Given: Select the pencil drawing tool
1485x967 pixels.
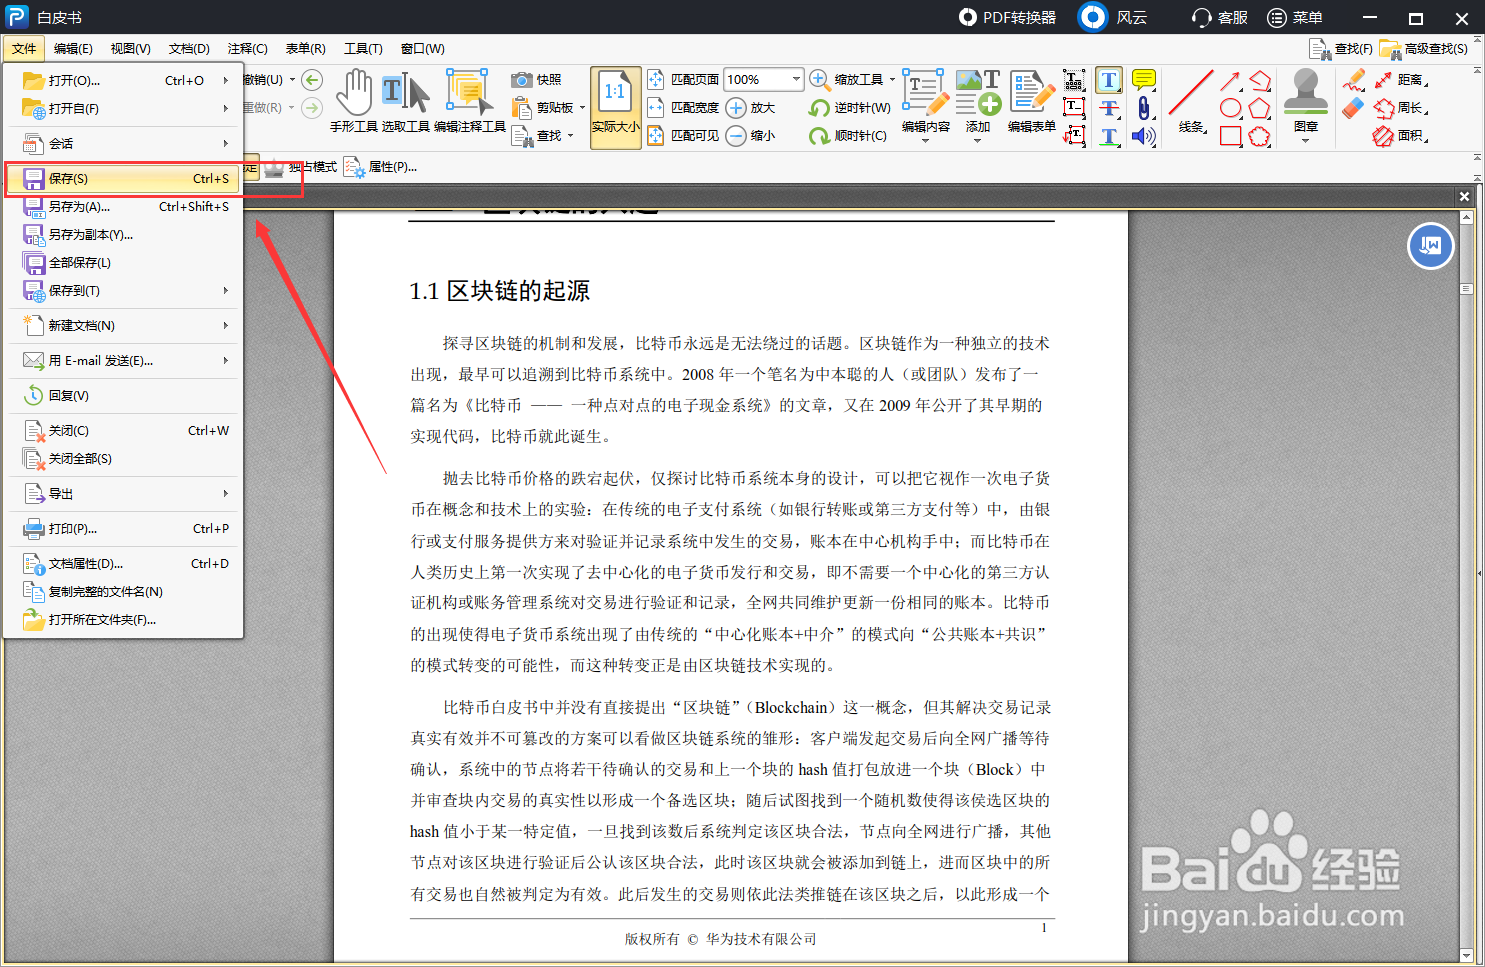Looking at the screenshot, I should pos(1354,80).
